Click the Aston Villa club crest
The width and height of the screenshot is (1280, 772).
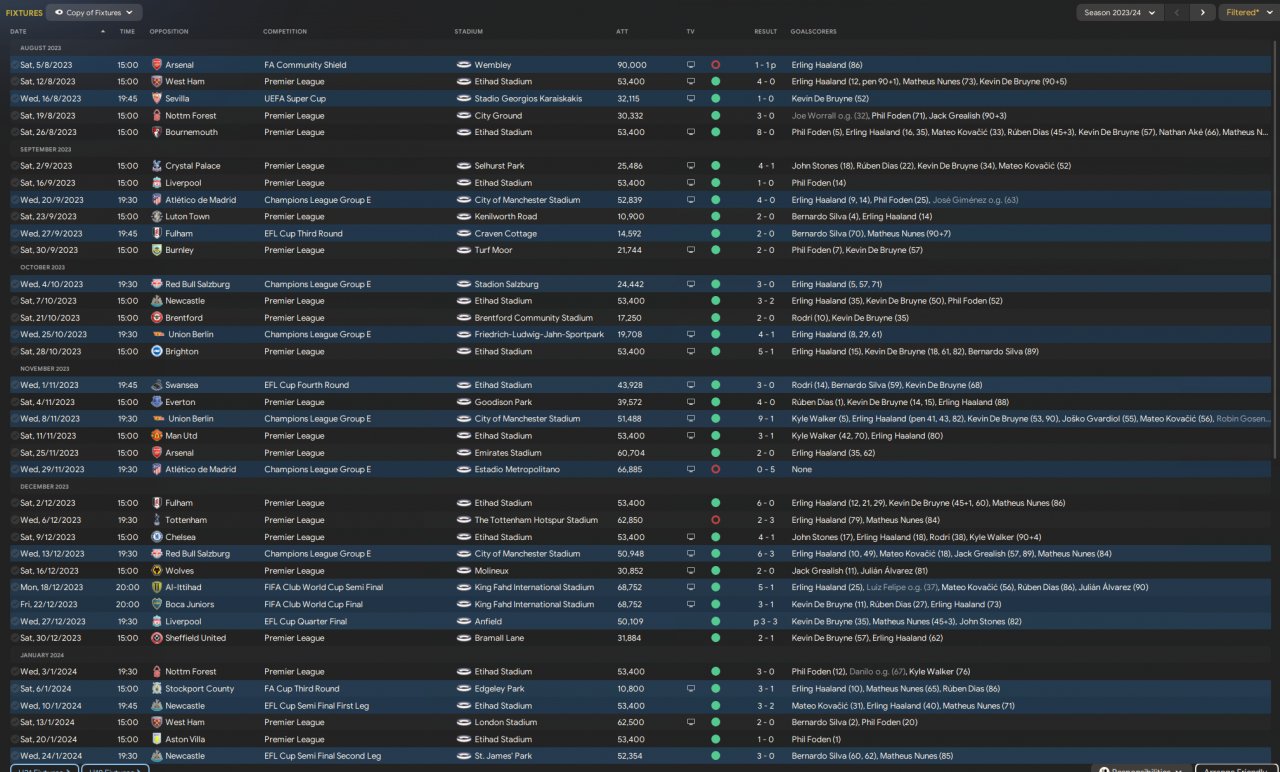pos(157,739)
